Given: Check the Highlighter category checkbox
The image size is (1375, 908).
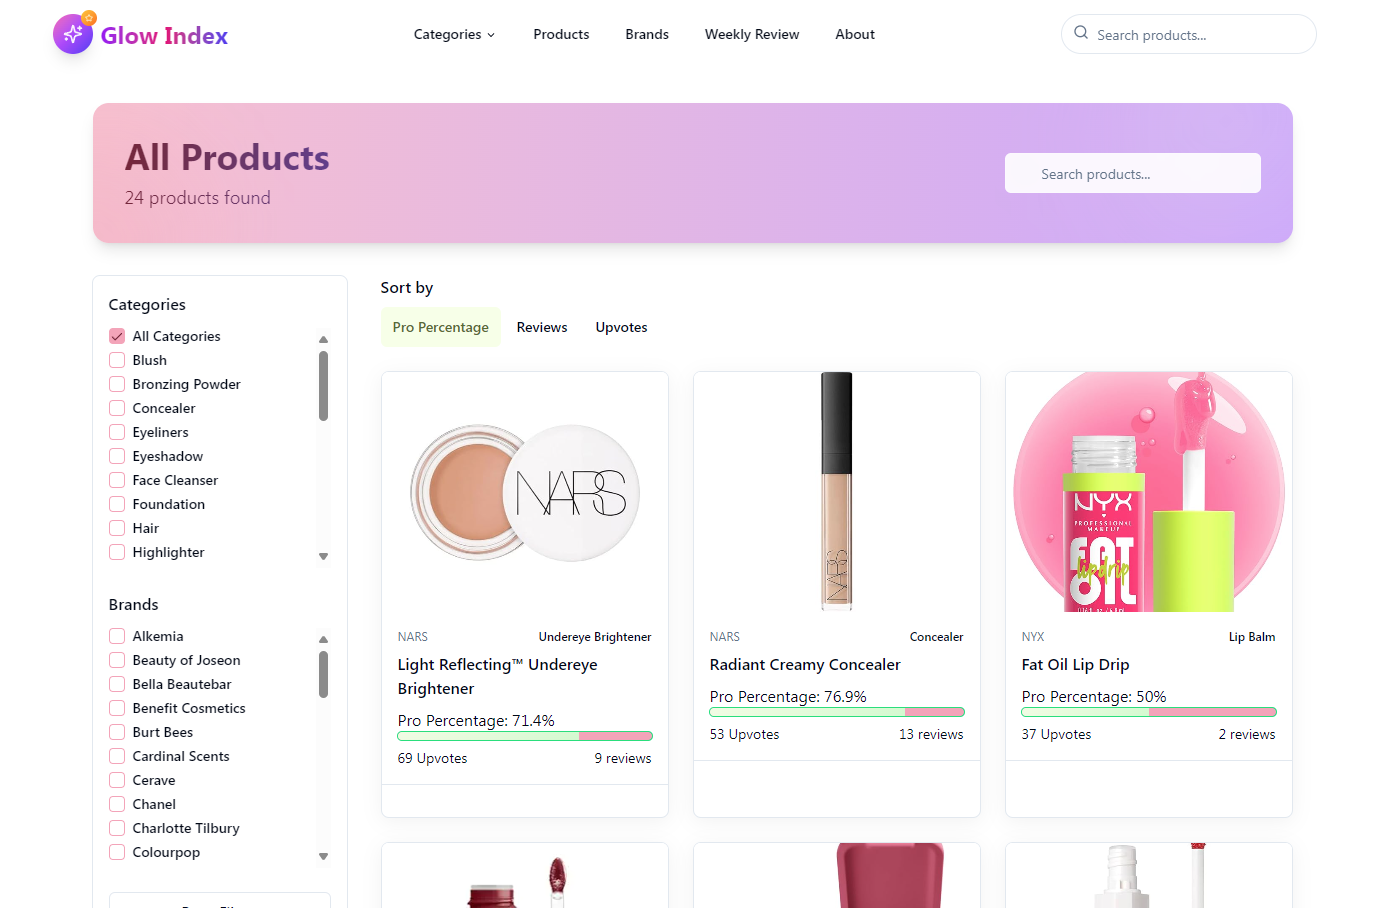Looking at the screenshot, I should coord(117,552).
